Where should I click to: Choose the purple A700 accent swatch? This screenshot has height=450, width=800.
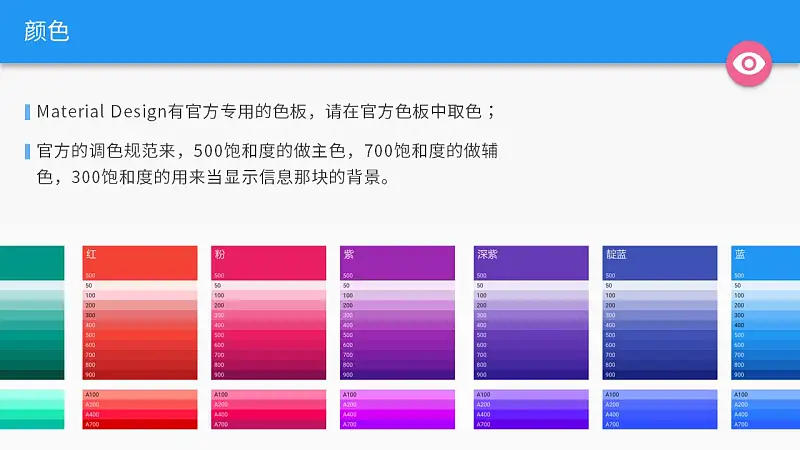(397, 424)
